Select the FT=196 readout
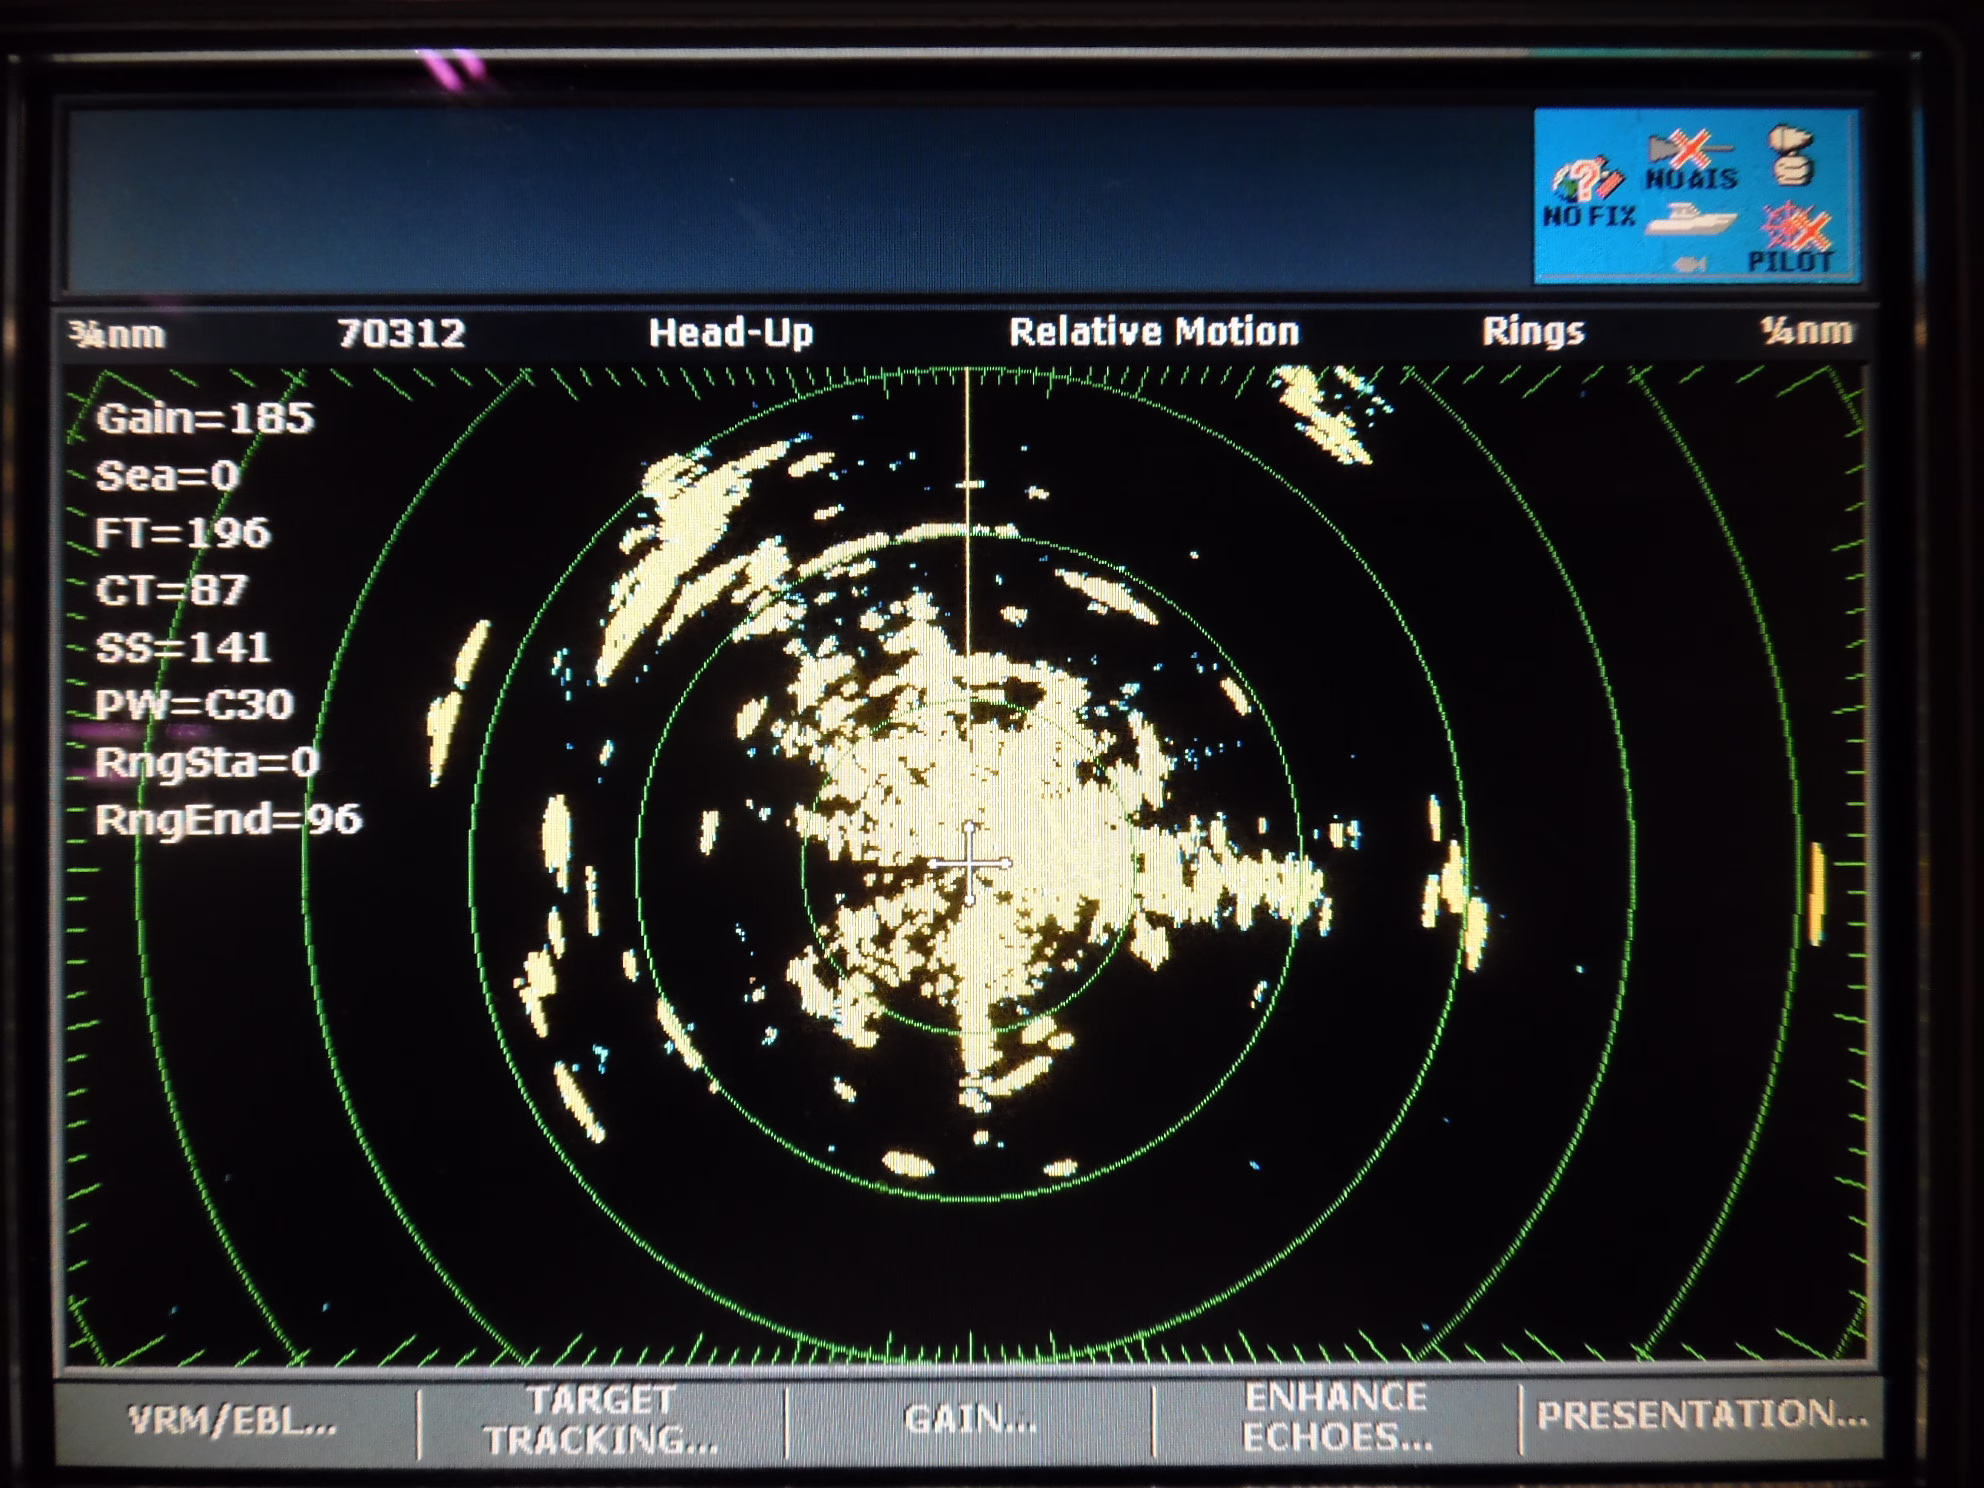Screen dimensions: 1984x1488 [x=183, y=533]
